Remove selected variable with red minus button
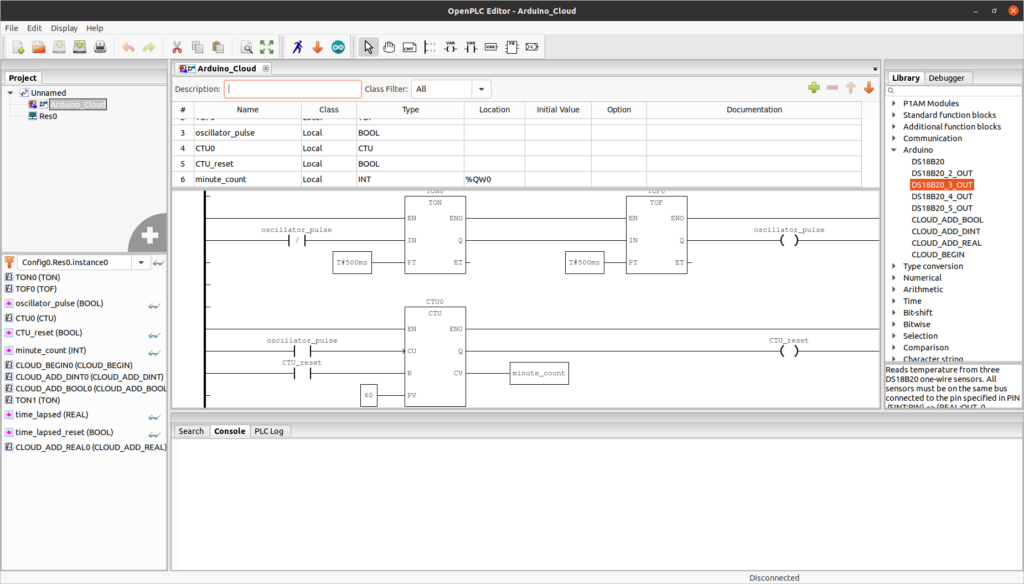 click(832, 87)
